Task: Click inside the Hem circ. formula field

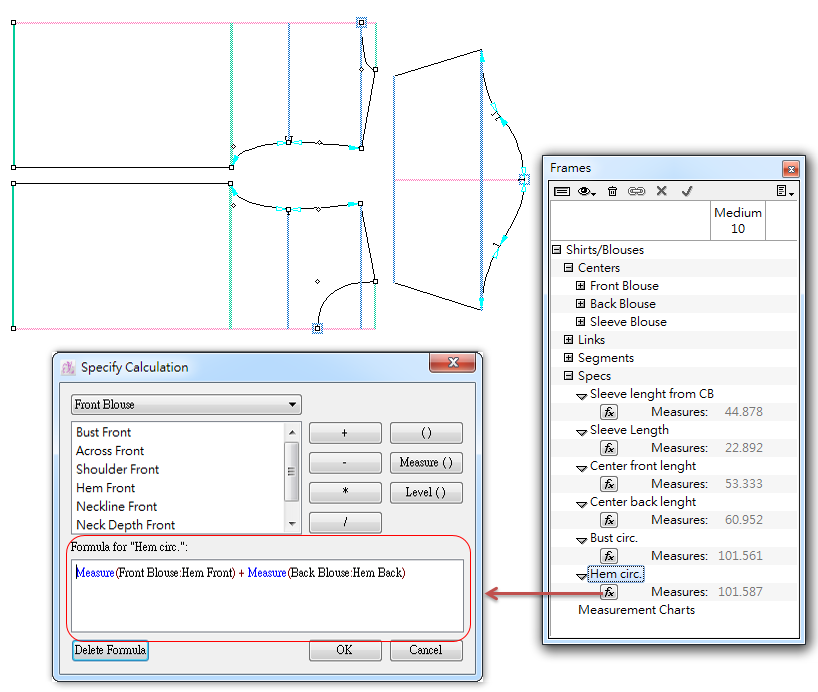Action: 265,596
